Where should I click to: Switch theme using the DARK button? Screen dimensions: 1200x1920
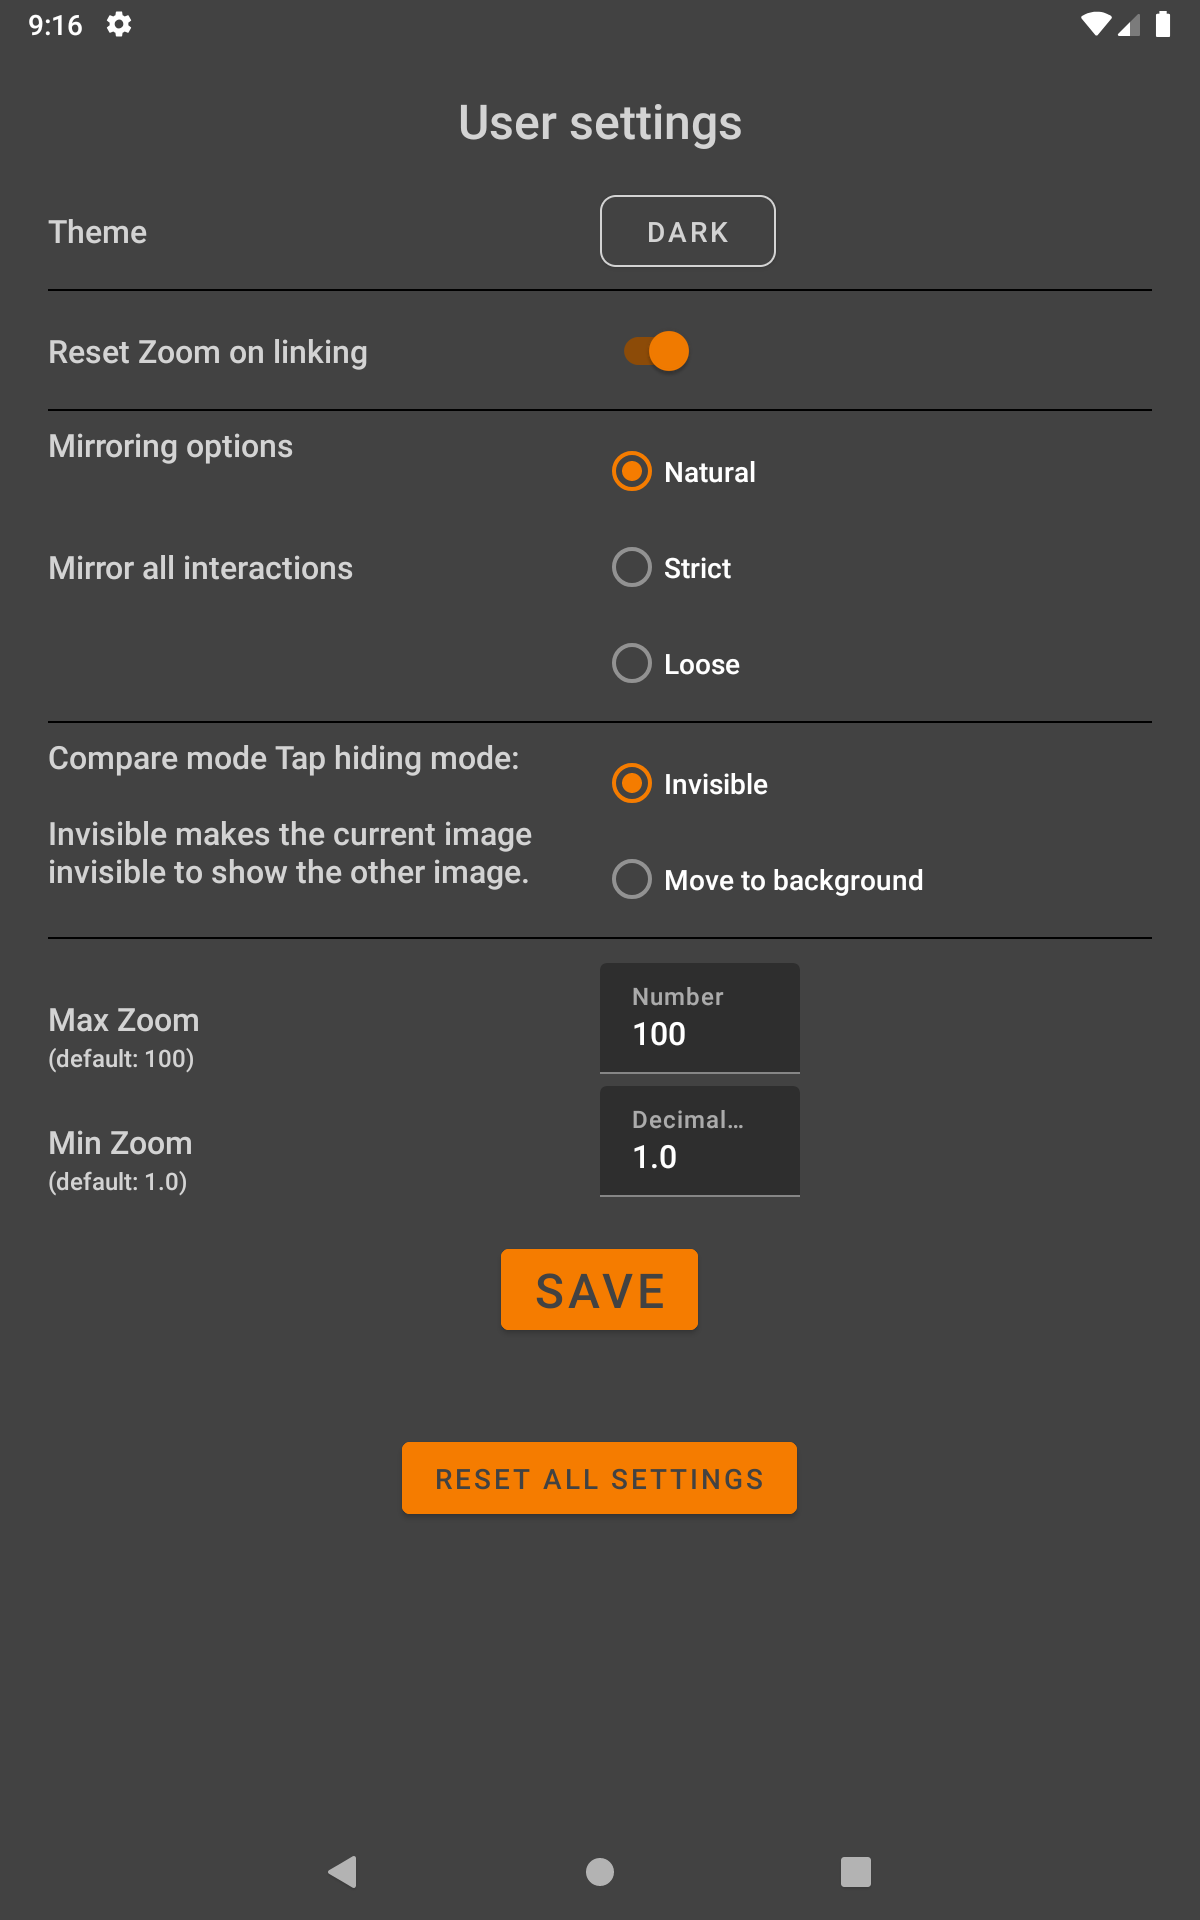click(687, 231)
